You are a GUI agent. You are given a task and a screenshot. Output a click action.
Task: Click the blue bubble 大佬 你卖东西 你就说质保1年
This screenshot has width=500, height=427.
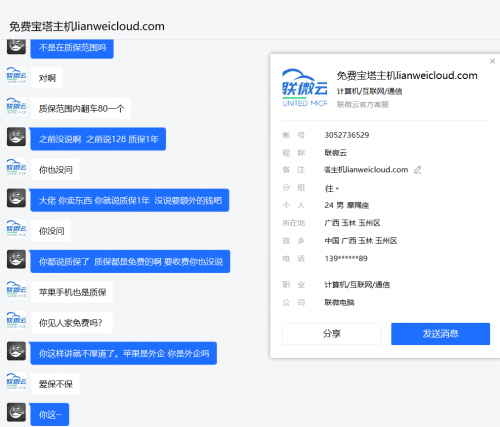tap(130, 200)
